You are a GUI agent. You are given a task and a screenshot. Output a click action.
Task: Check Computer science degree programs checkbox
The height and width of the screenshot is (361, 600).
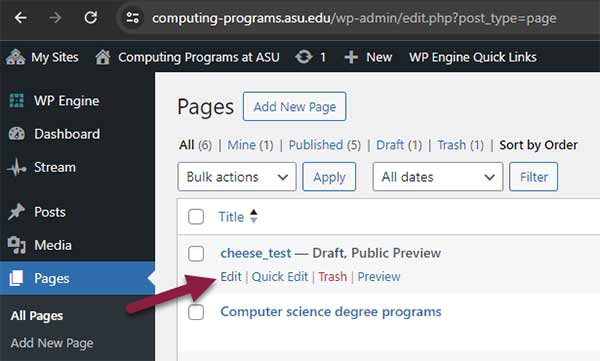click(x=196, y=312)
